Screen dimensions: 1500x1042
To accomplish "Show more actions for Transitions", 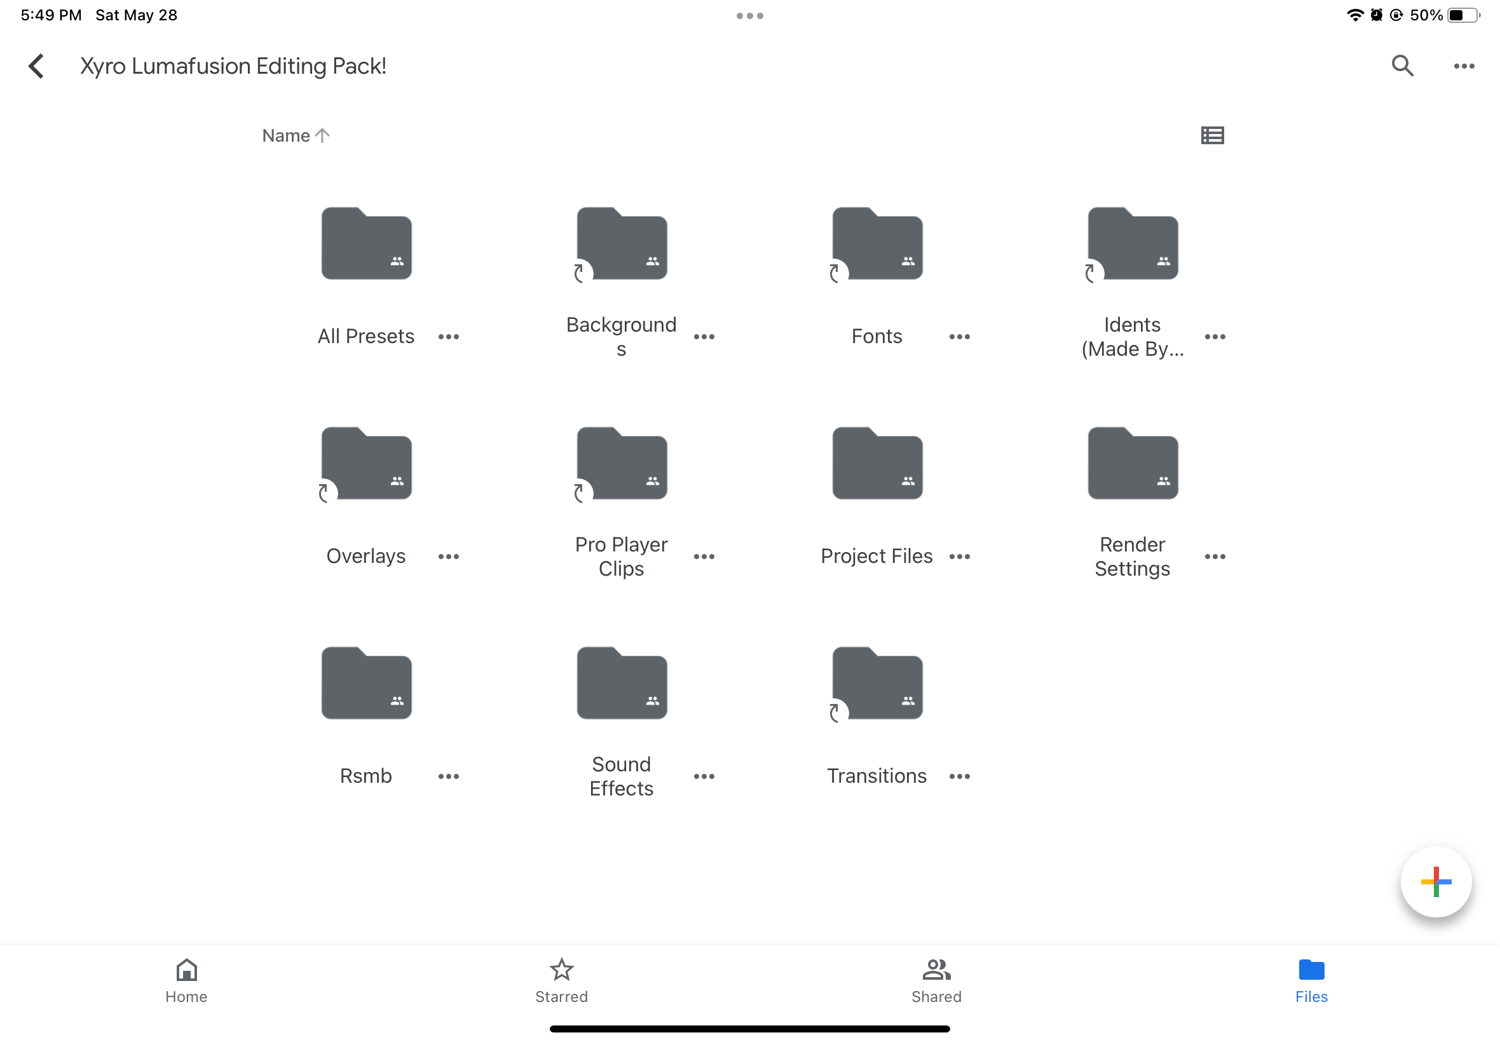I will click(960, 777).
